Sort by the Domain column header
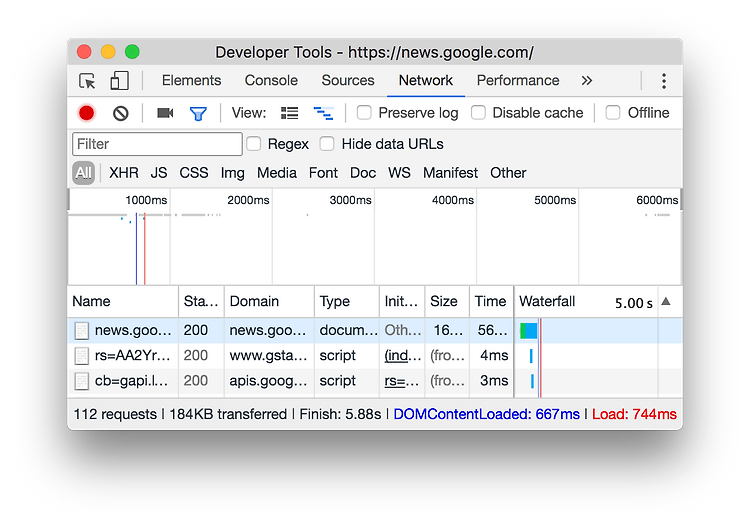The height and width of the screenshot is (526, 750). point(269,301)
